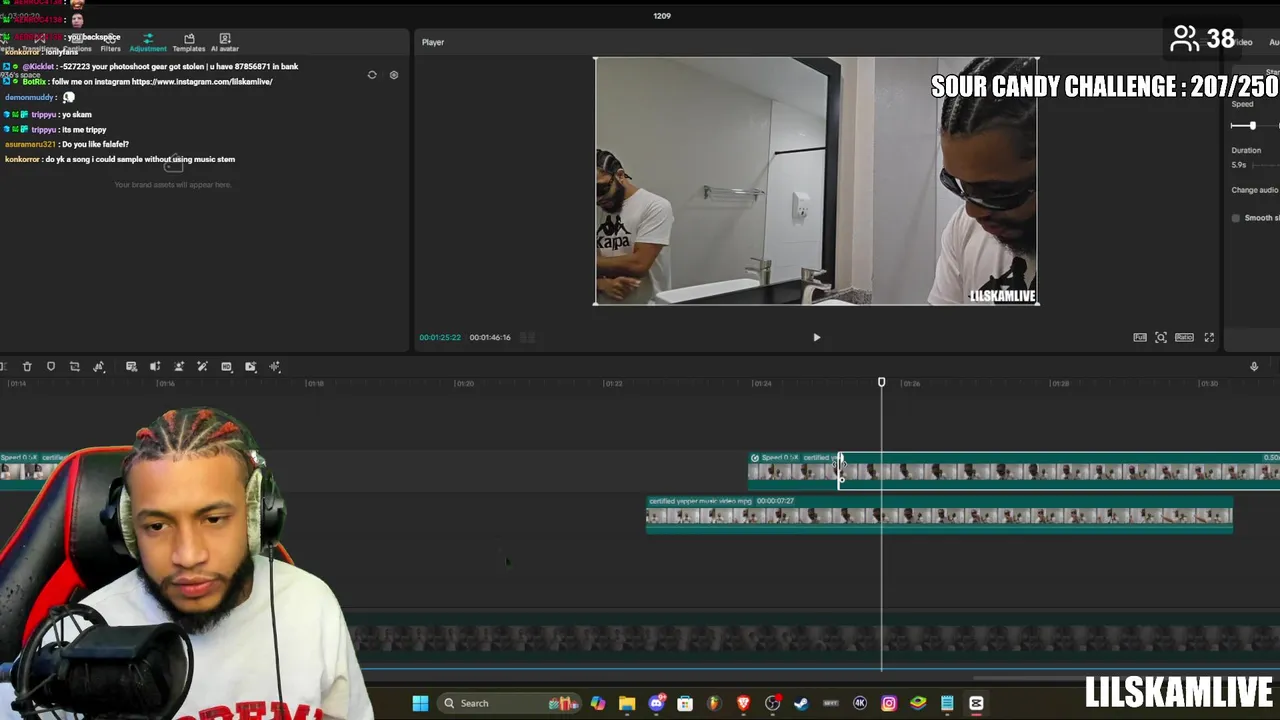This screenshot has height=720, width=1280.
Task: Select the upper Speed clip on timeline
Action: click(x=1014, y=470)
